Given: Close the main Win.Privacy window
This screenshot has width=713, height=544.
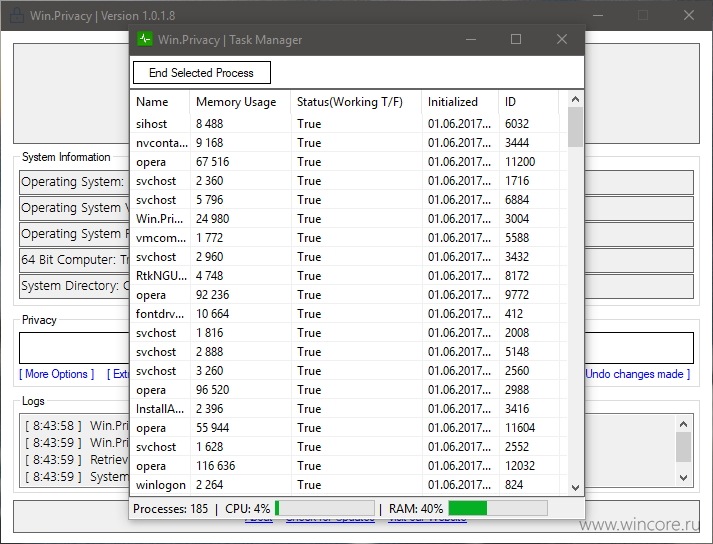Looking at the screenshot, I should click(x=689, y=15).
